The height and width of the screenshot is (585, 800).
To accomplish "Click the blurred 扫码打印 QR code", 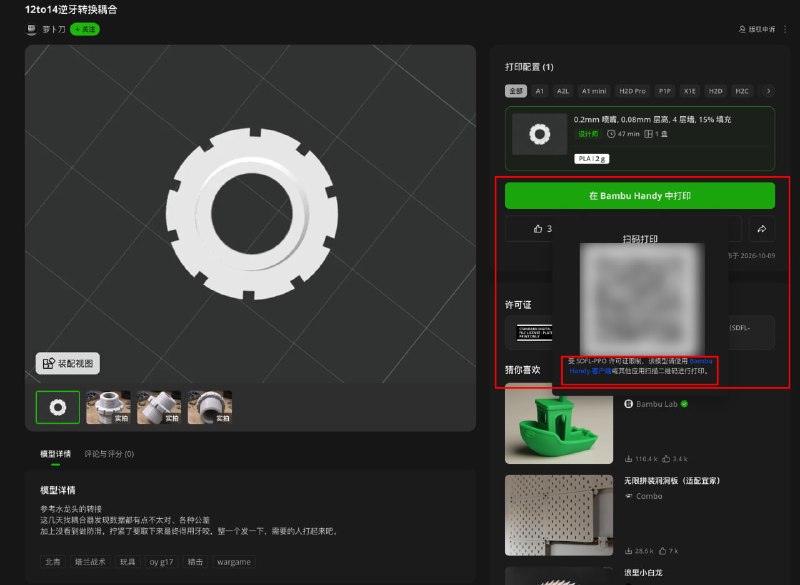I will [642, 299].
